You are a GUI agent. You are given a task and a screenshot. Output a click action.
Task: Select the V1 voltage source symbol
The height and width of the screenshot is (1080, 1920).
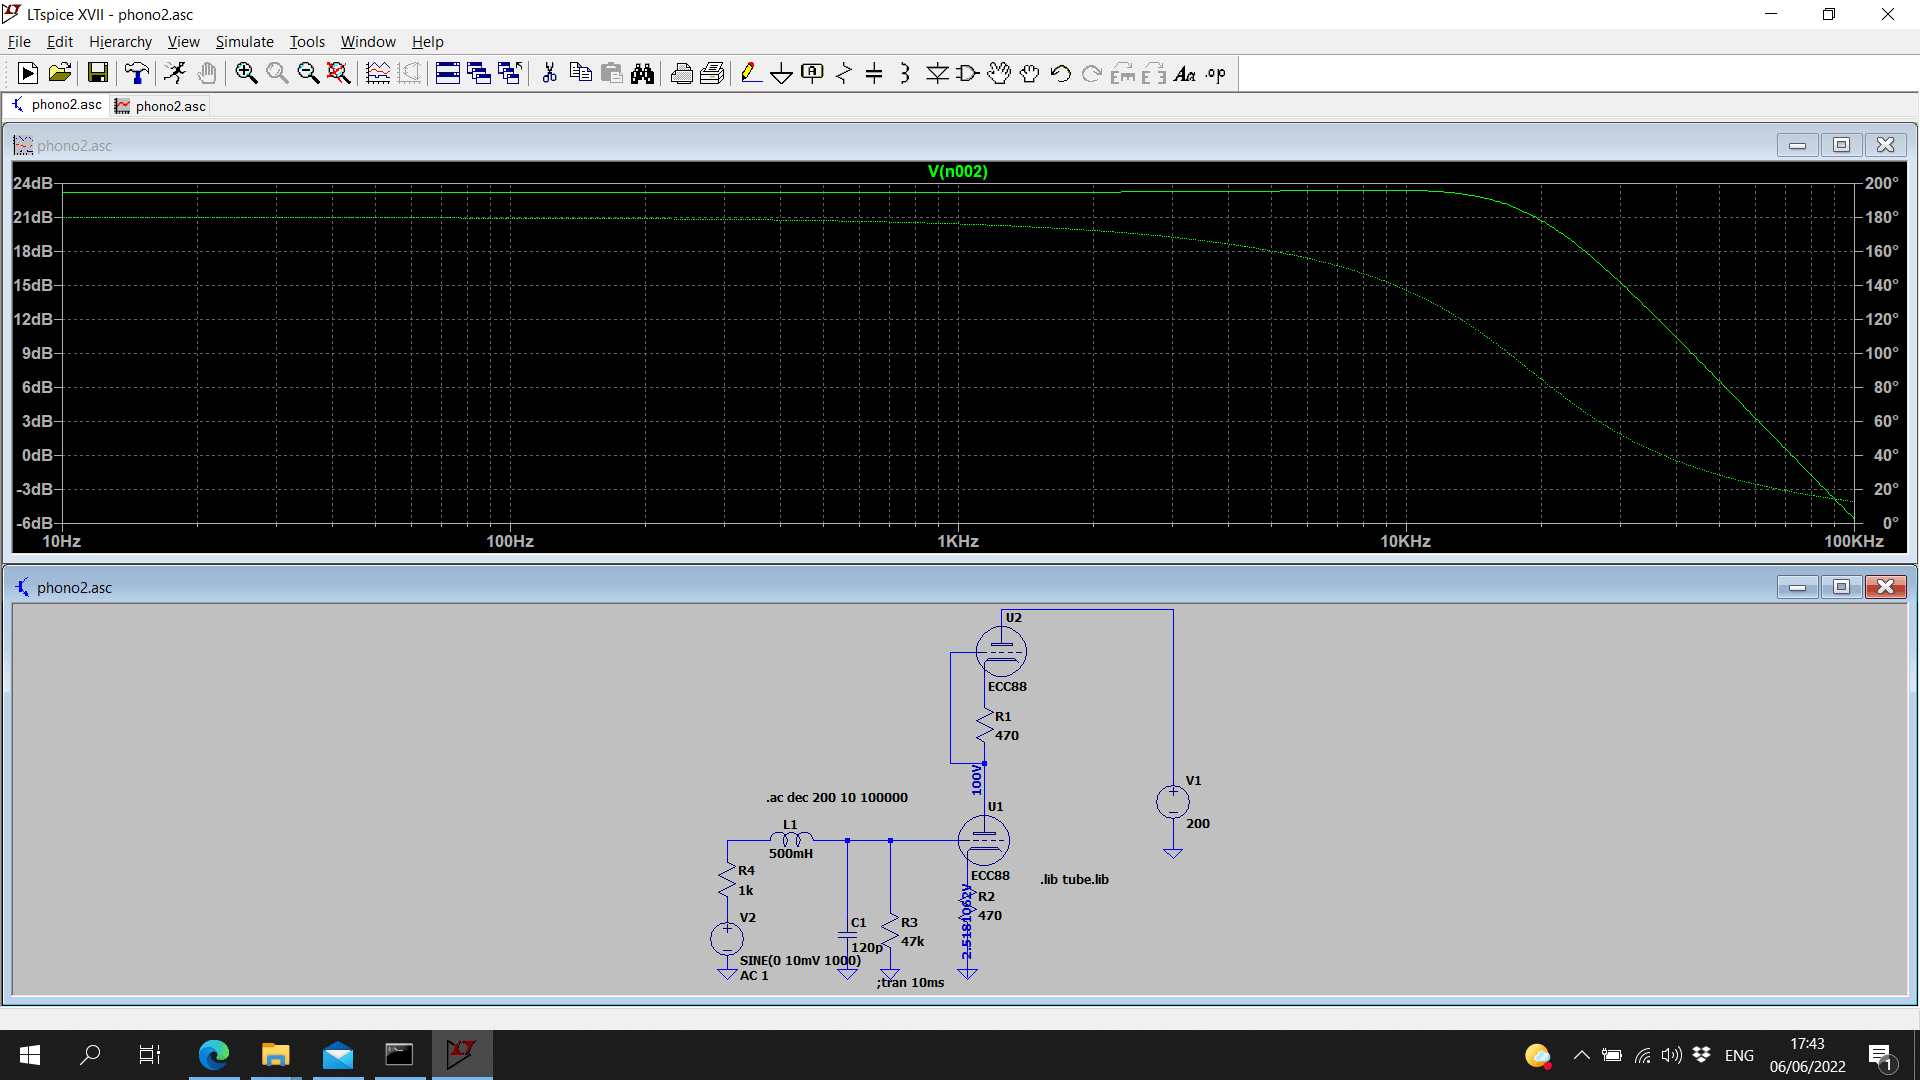pos(1173,801)
